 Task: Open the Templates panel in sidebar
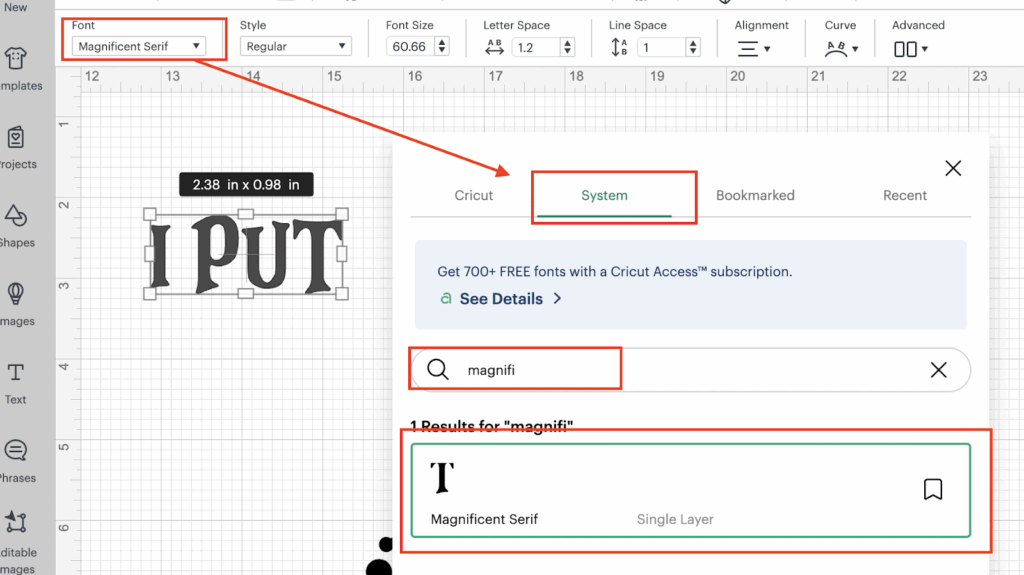click(17, 67)
